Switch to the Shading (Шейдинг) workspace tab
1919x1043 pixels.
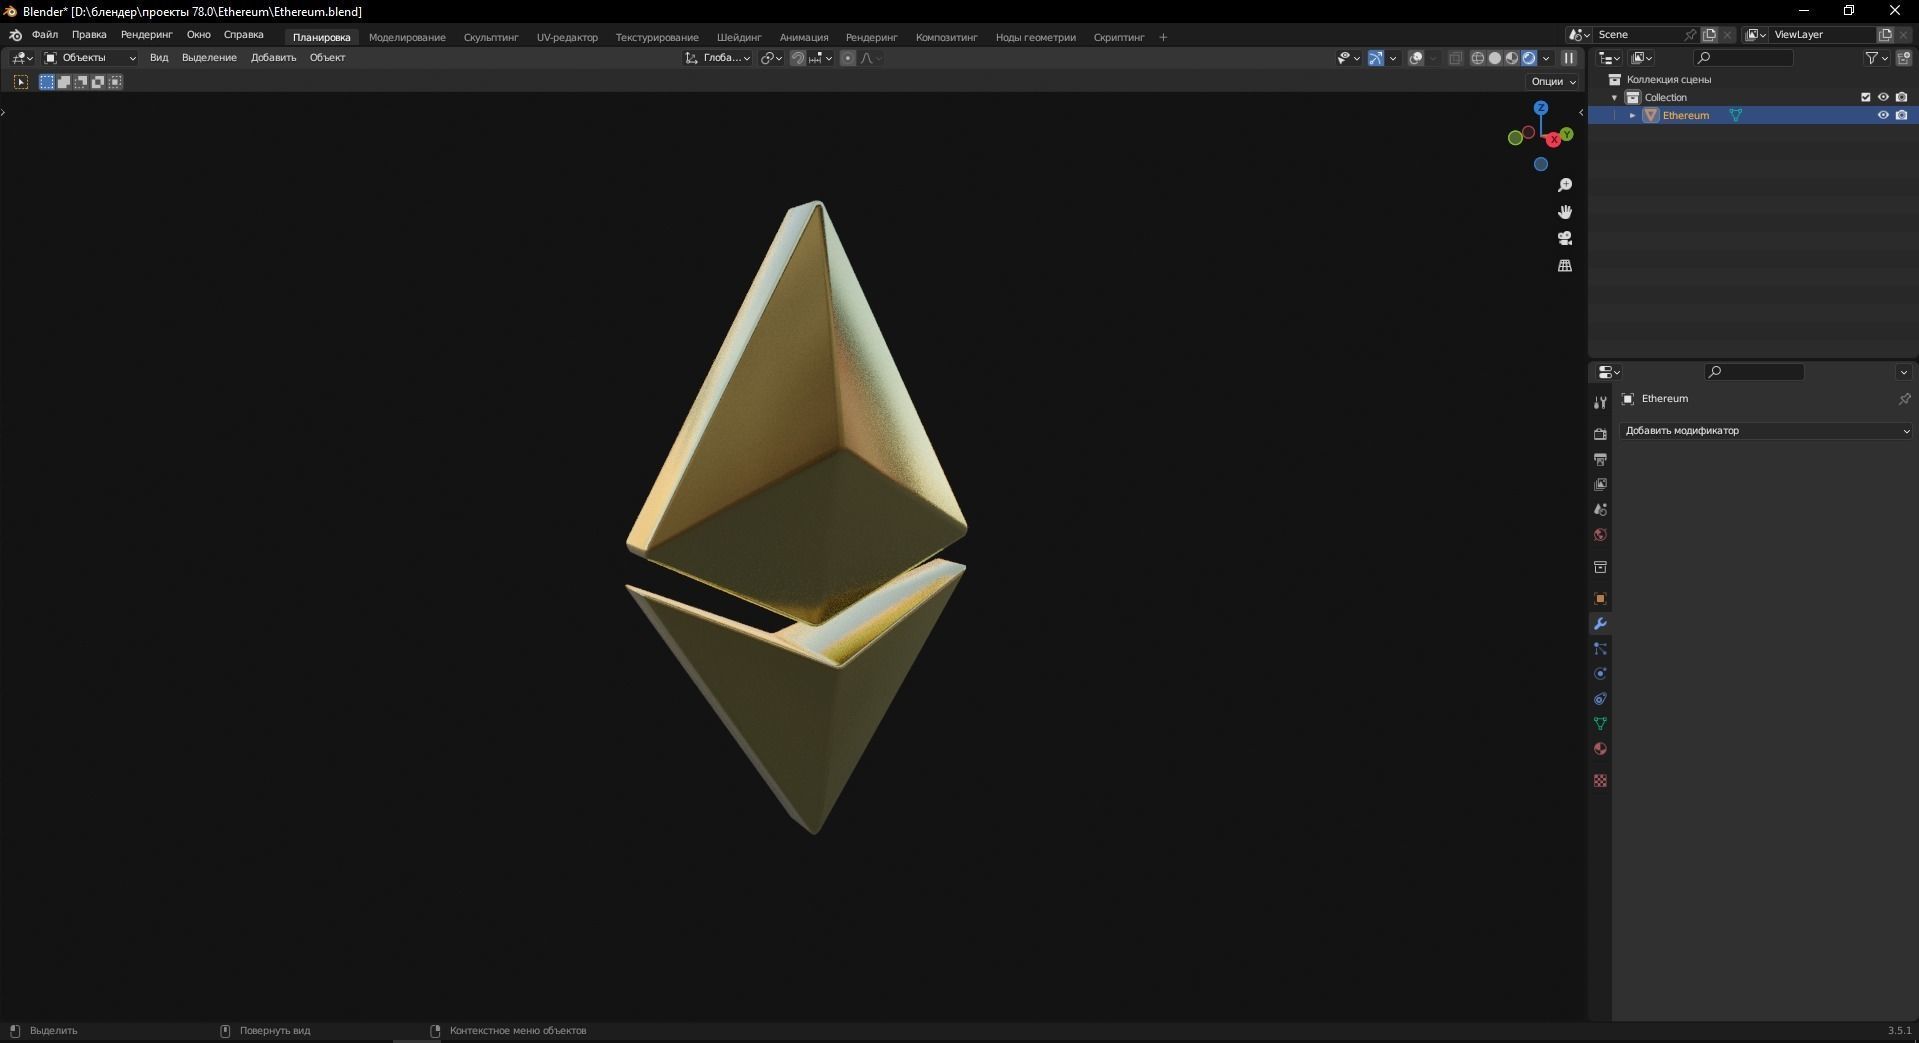click(x=739, y=38)
